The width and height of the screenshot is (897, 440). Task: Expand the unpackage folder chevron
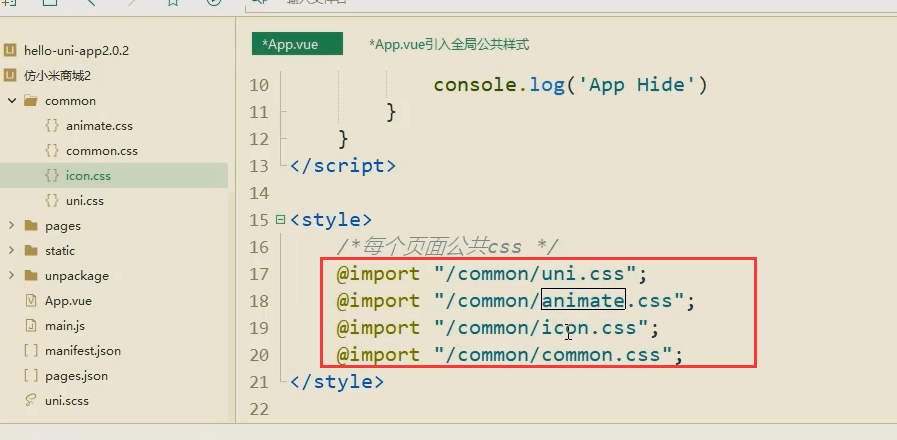[x=11, y=276]
